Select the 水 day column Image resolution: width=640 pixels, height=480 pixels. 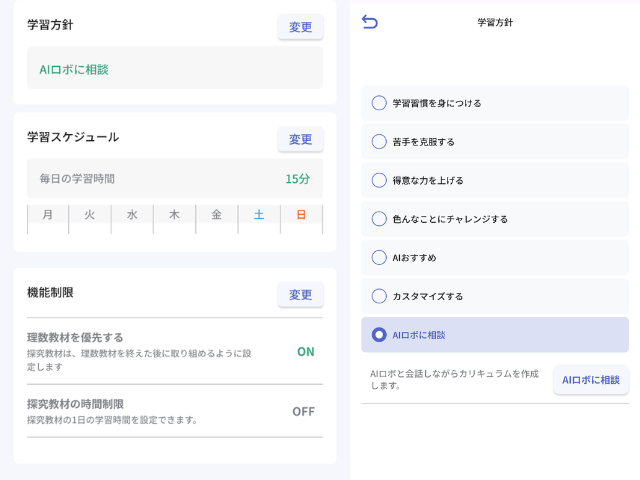coord(132,219)
